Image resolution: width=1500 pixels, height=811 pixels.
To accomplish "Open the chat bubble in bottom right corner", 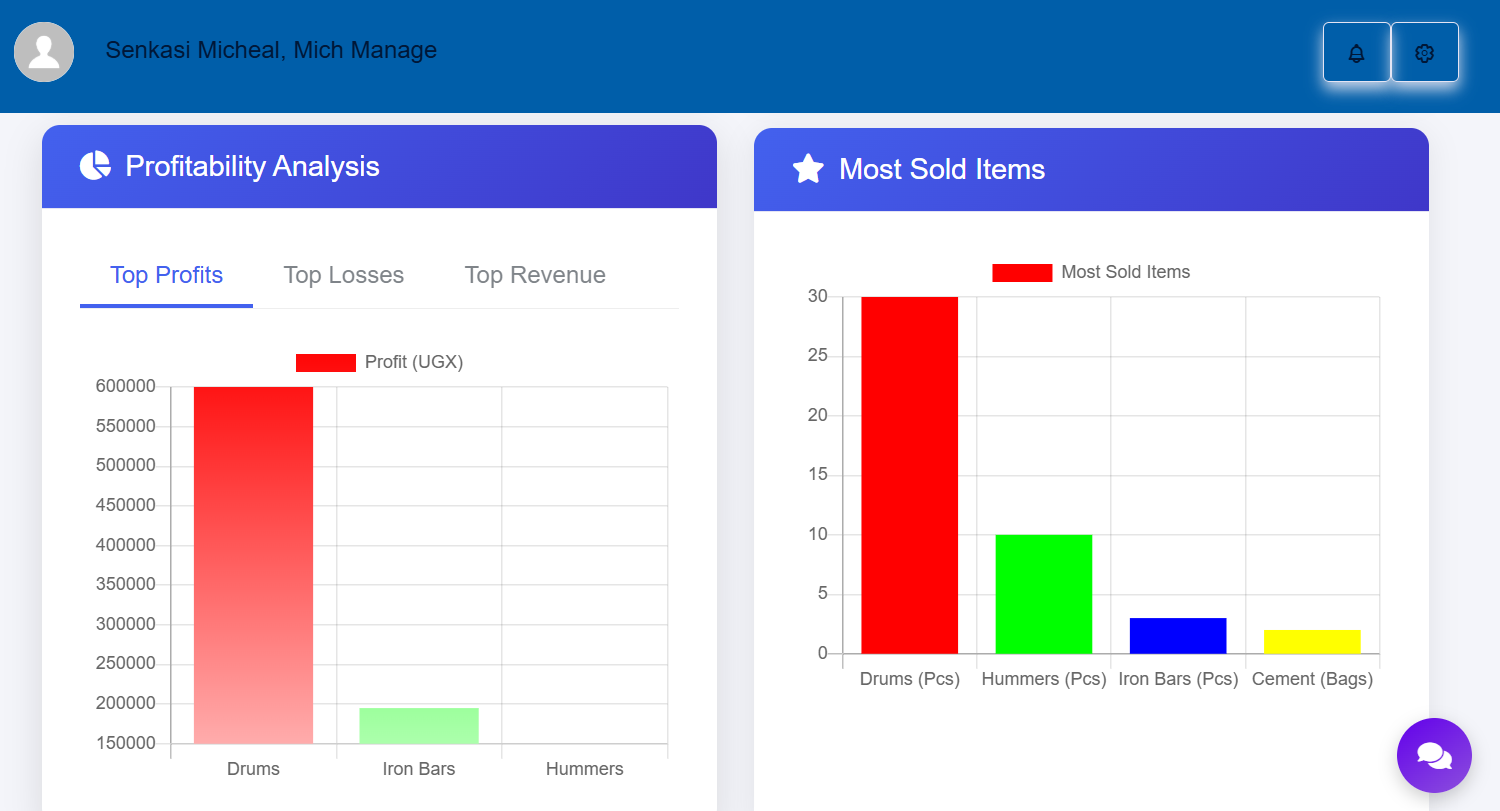I will pyautogui.click(x=1434, y=755).
